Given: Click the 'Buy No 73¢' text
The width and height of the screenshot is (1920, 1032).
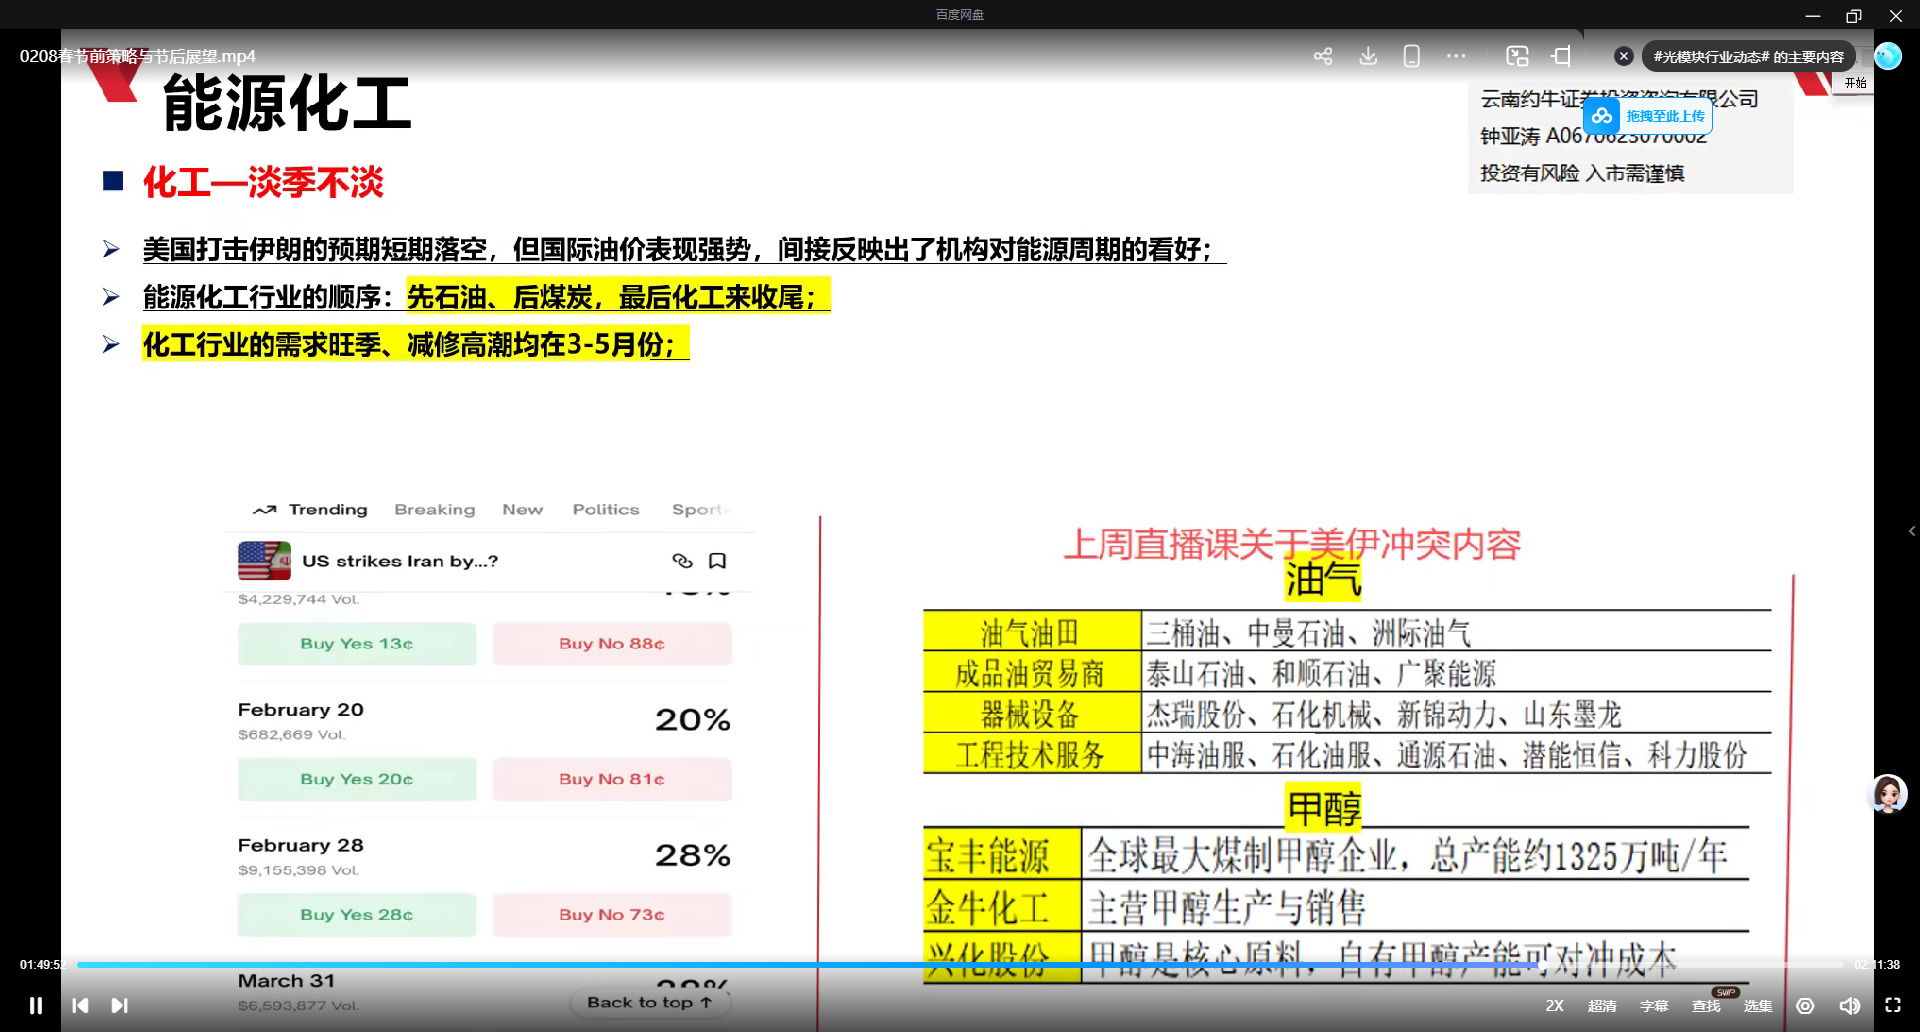Looking at the screenshot, I should pos(612,915).
